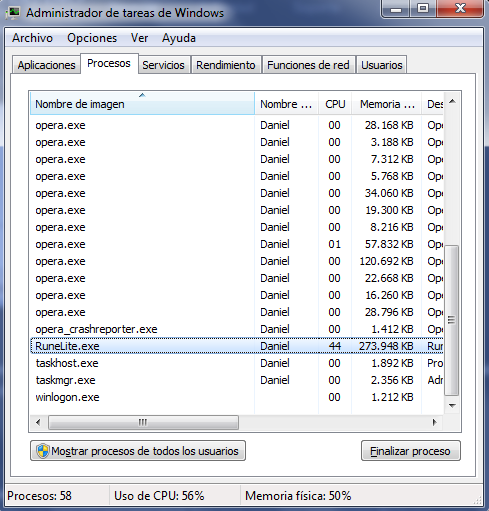
Task: Select the opera.exe row using 28.168 KB
Action: coord(237,125)
